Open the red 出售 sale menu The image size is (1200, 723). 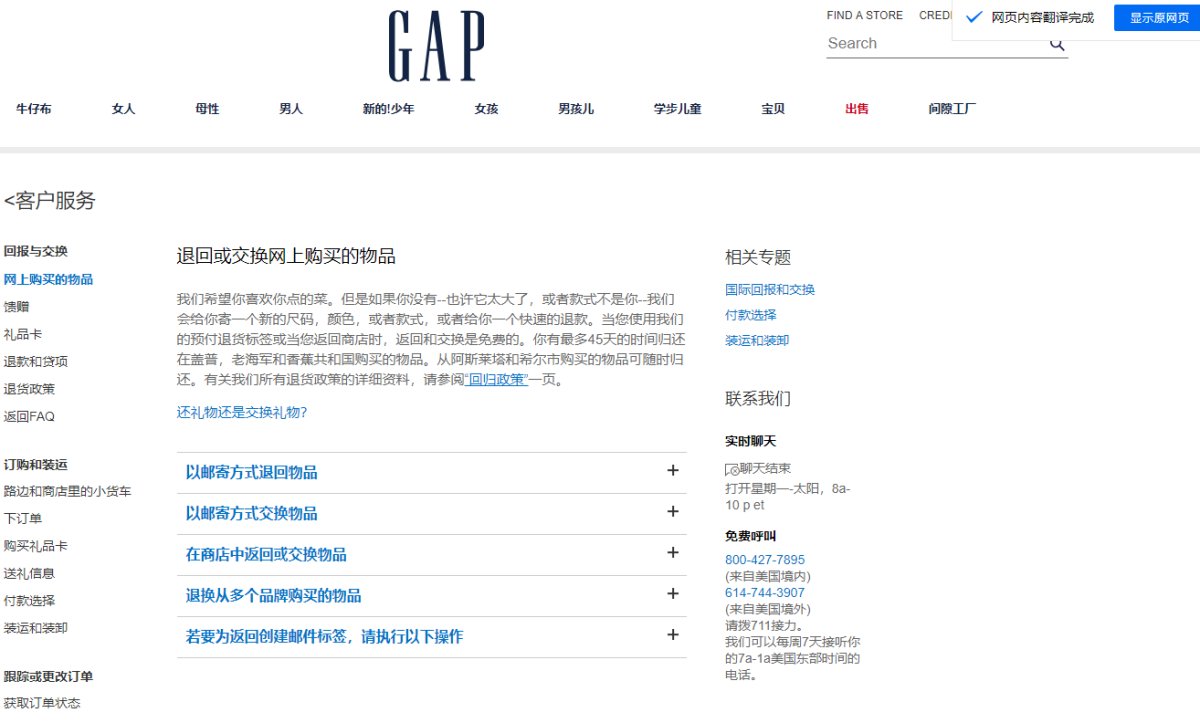857,109
